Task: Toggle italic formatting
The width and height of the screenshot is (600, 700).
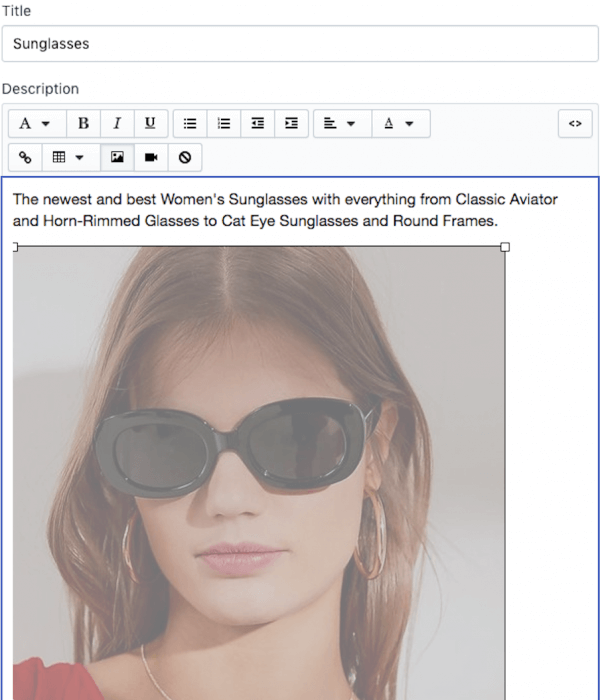Action: tap(116, 124)
